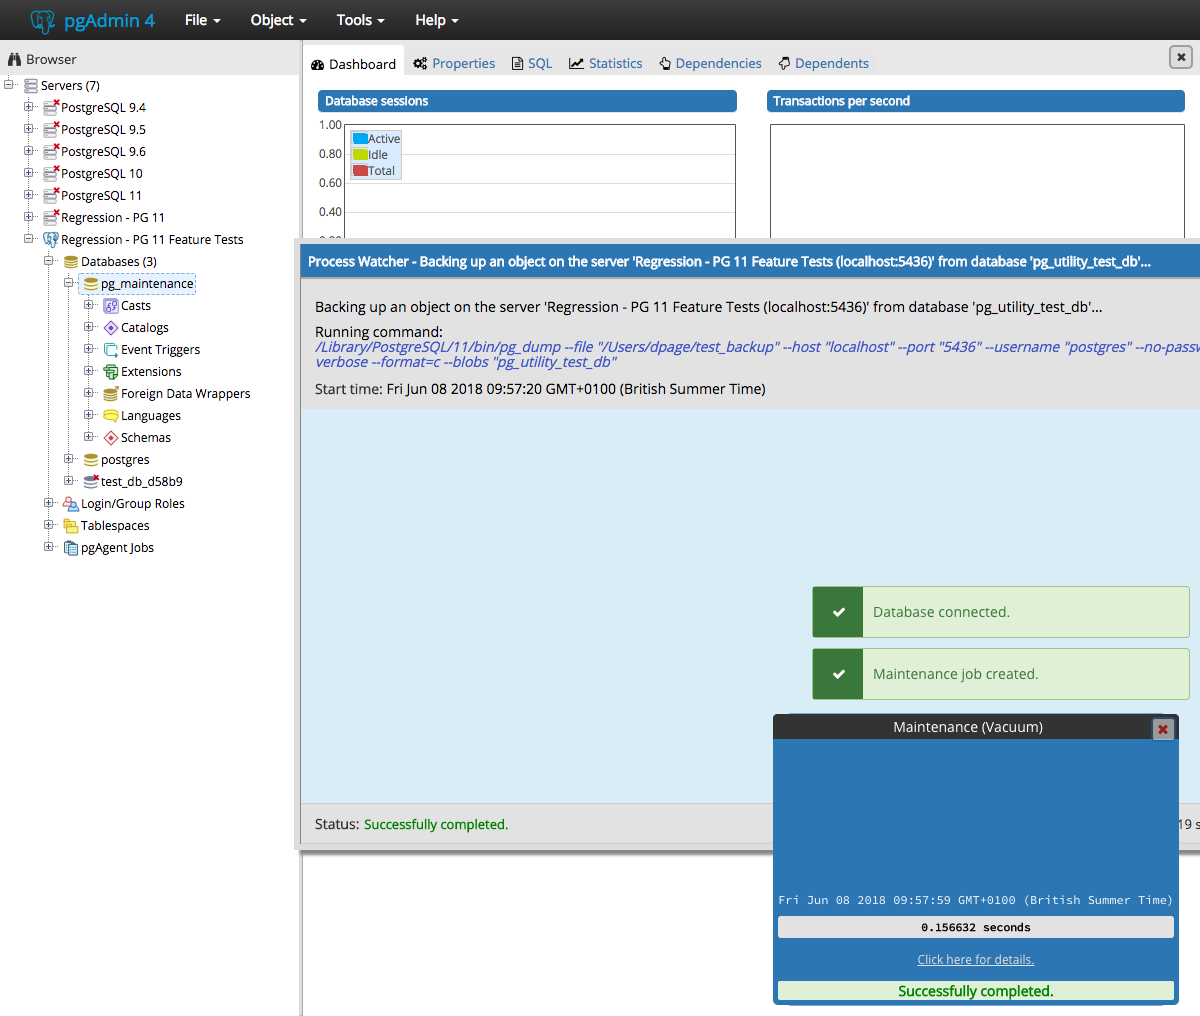Select the test_db_d58b9 database
The image size is (1200, 1016).
pos(141,482)
